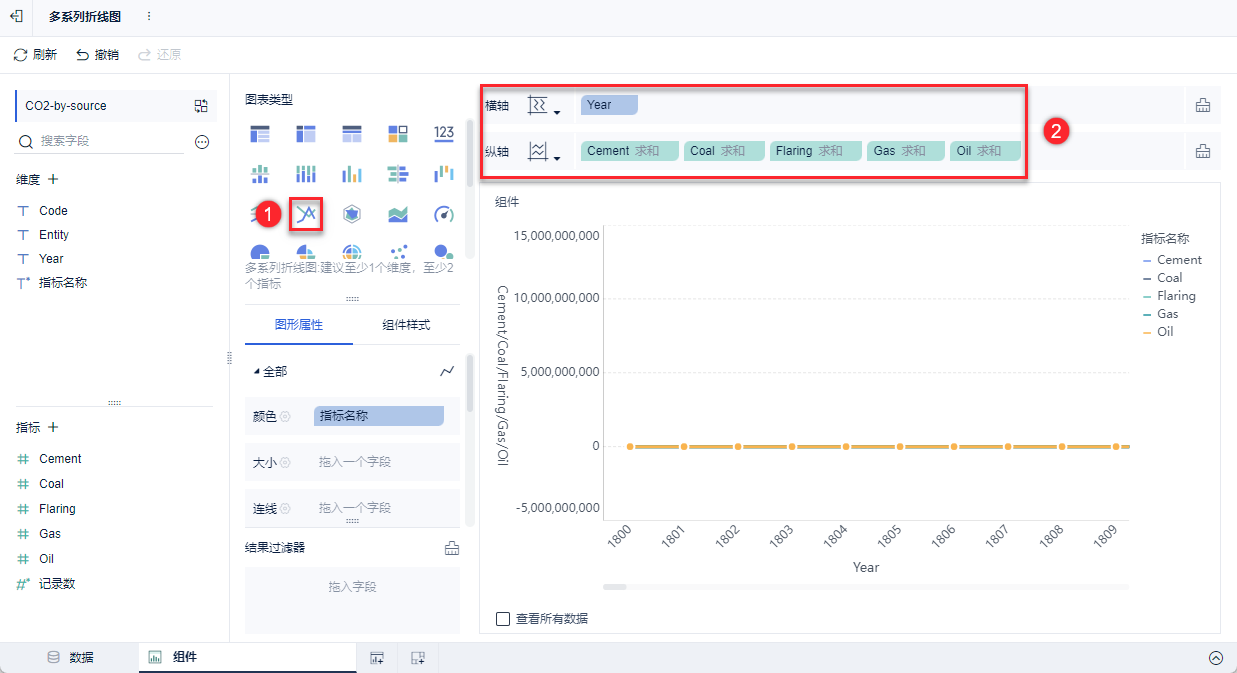Click the 搜索字段 search field
Image resolution: width=1237 pixels, height=673 pixels.
(x=100, y=142)
